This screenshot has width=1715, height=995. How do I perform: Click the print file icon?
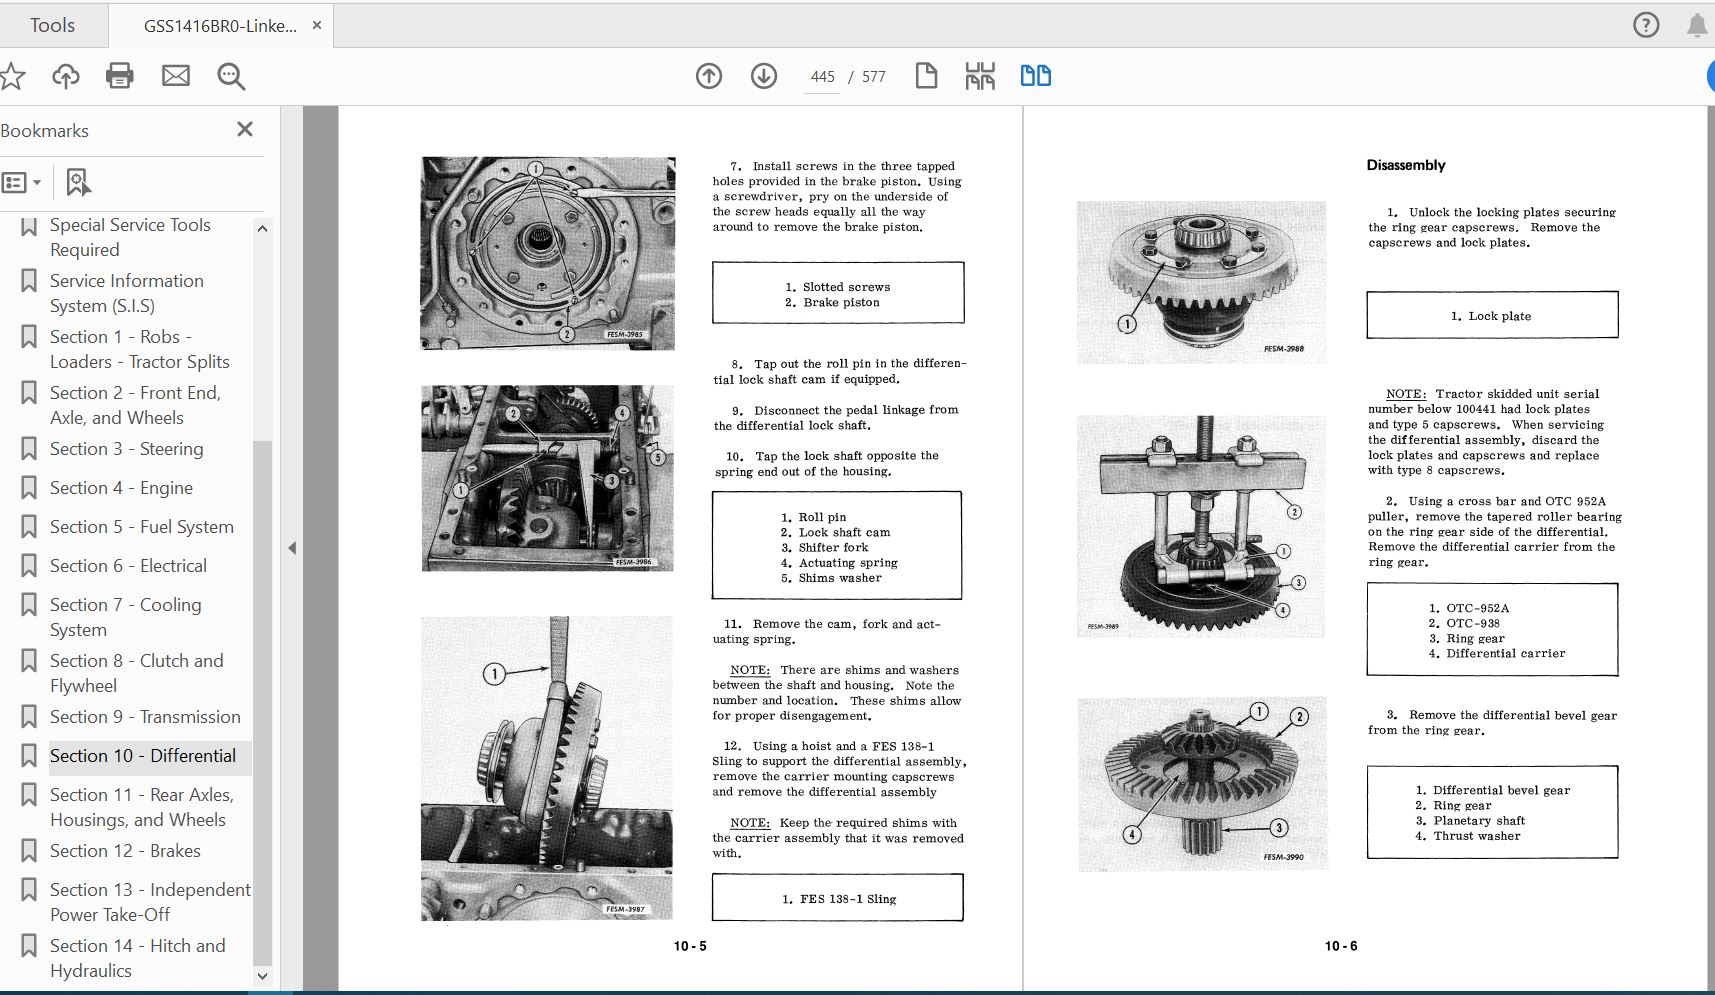(x=120, y=76)
